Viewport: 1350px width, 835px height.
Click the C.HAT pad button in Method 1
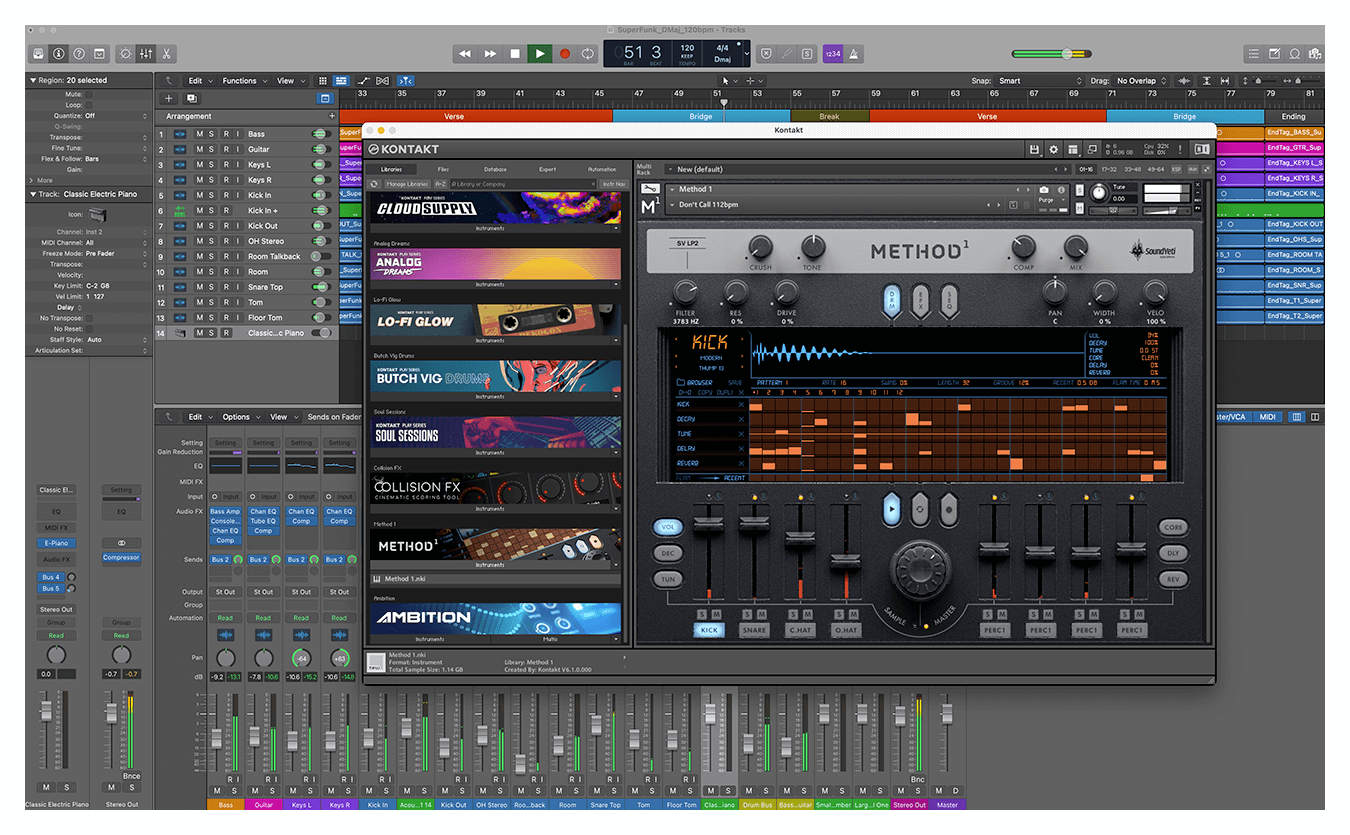(799, 630)
